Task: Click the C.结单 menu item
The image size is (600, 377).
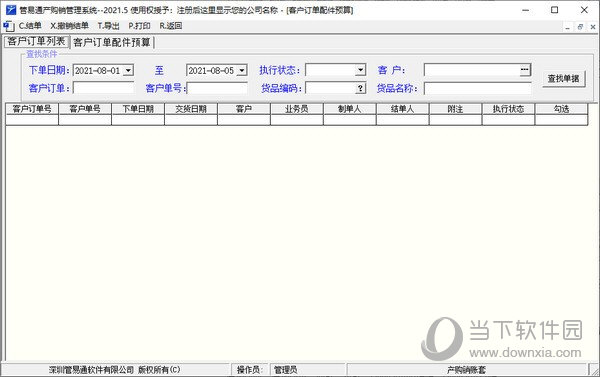Action: click(30, 26)
